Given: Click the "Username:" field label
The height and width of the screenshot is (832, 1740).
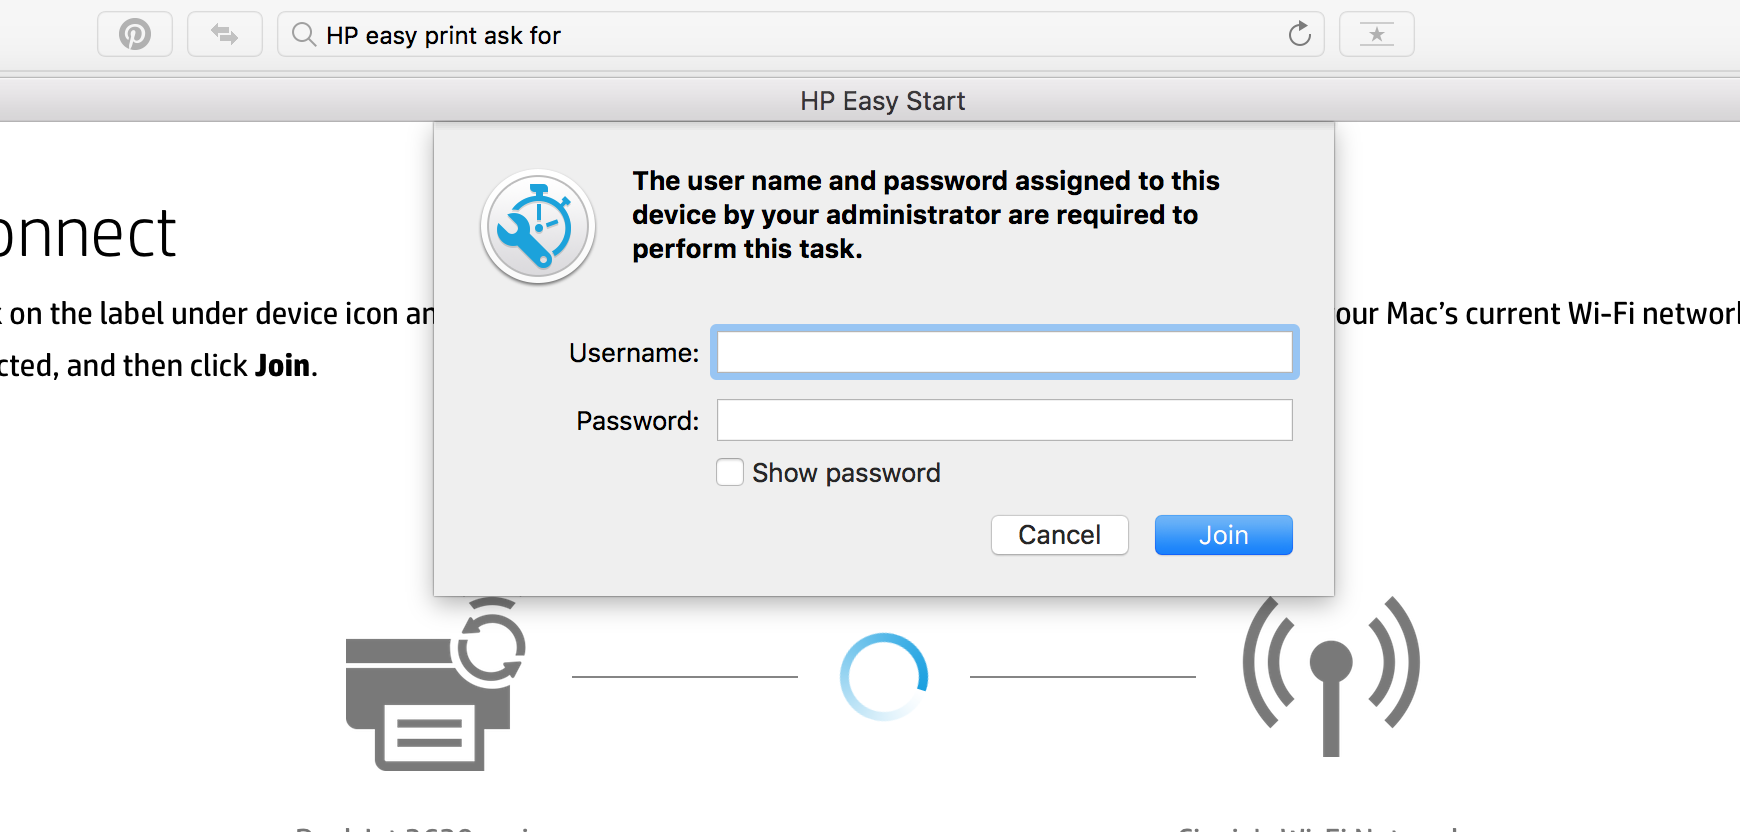Looking at the screenshot, I should [633, 353].
